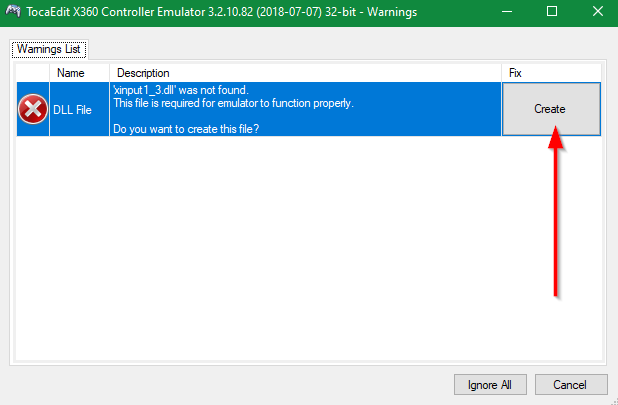Select the DLL File name cell
The width and height of the screenshot is (618, 405).
point(79,109)
